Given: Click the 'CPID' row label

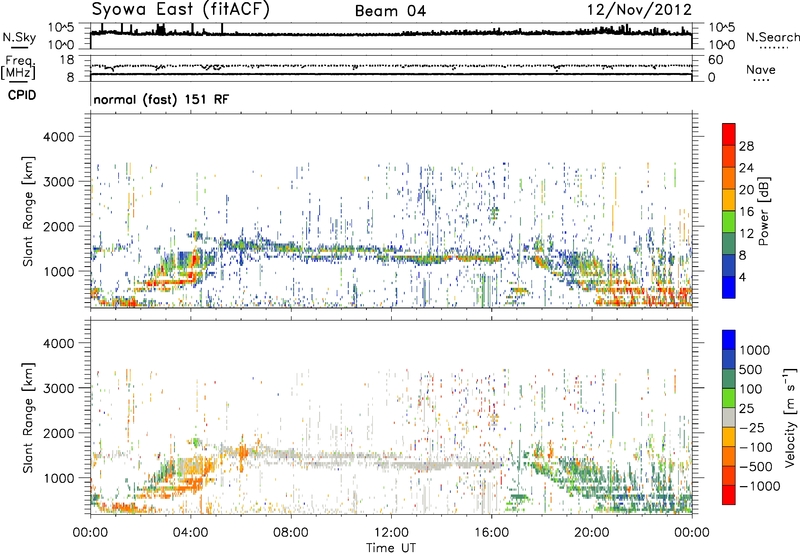Looking at the screenshot, I should click(x=22, y=95).
